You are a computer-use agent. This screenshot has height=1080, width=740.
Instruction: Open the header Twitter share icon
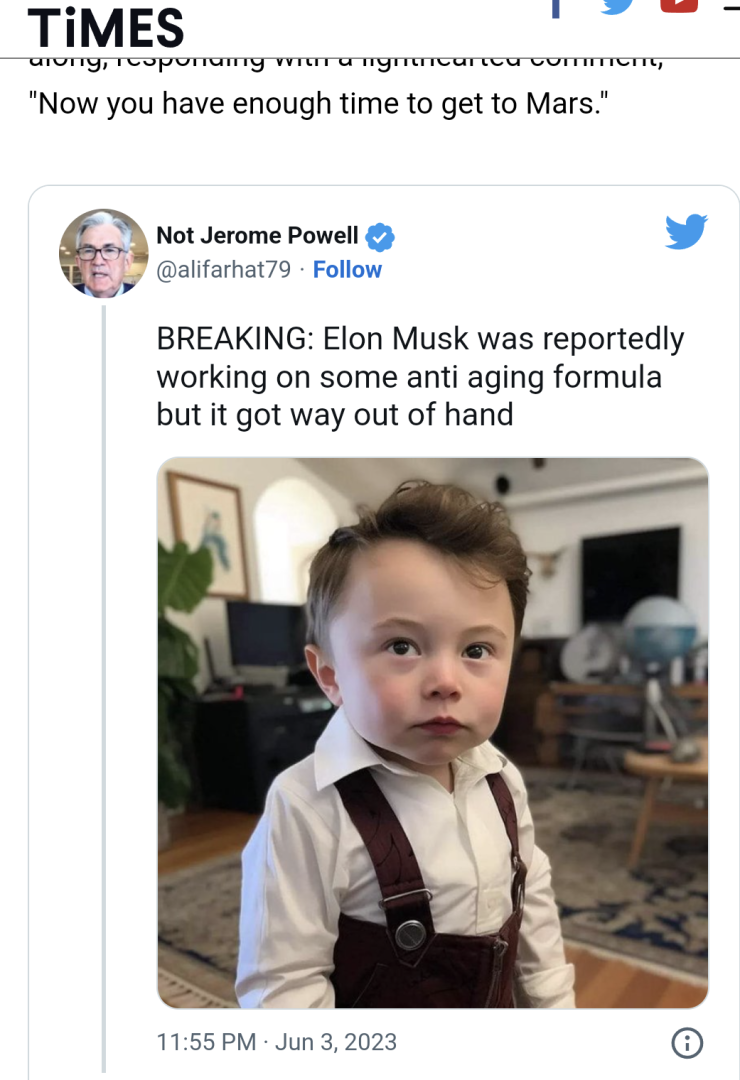click(x=619, y=7)
